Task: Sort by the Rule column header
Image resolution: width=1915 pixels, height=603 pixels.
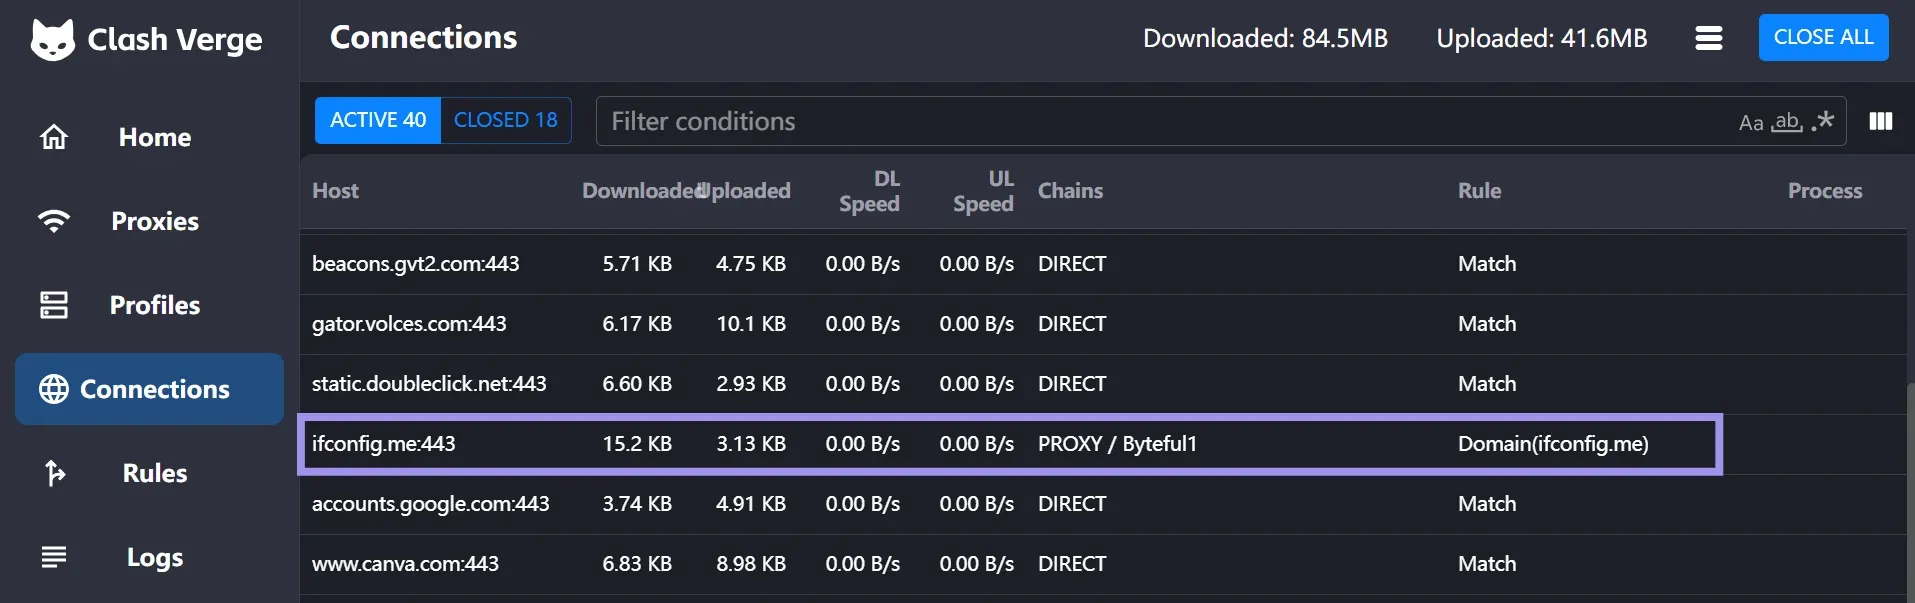Action: (1479, 191)
